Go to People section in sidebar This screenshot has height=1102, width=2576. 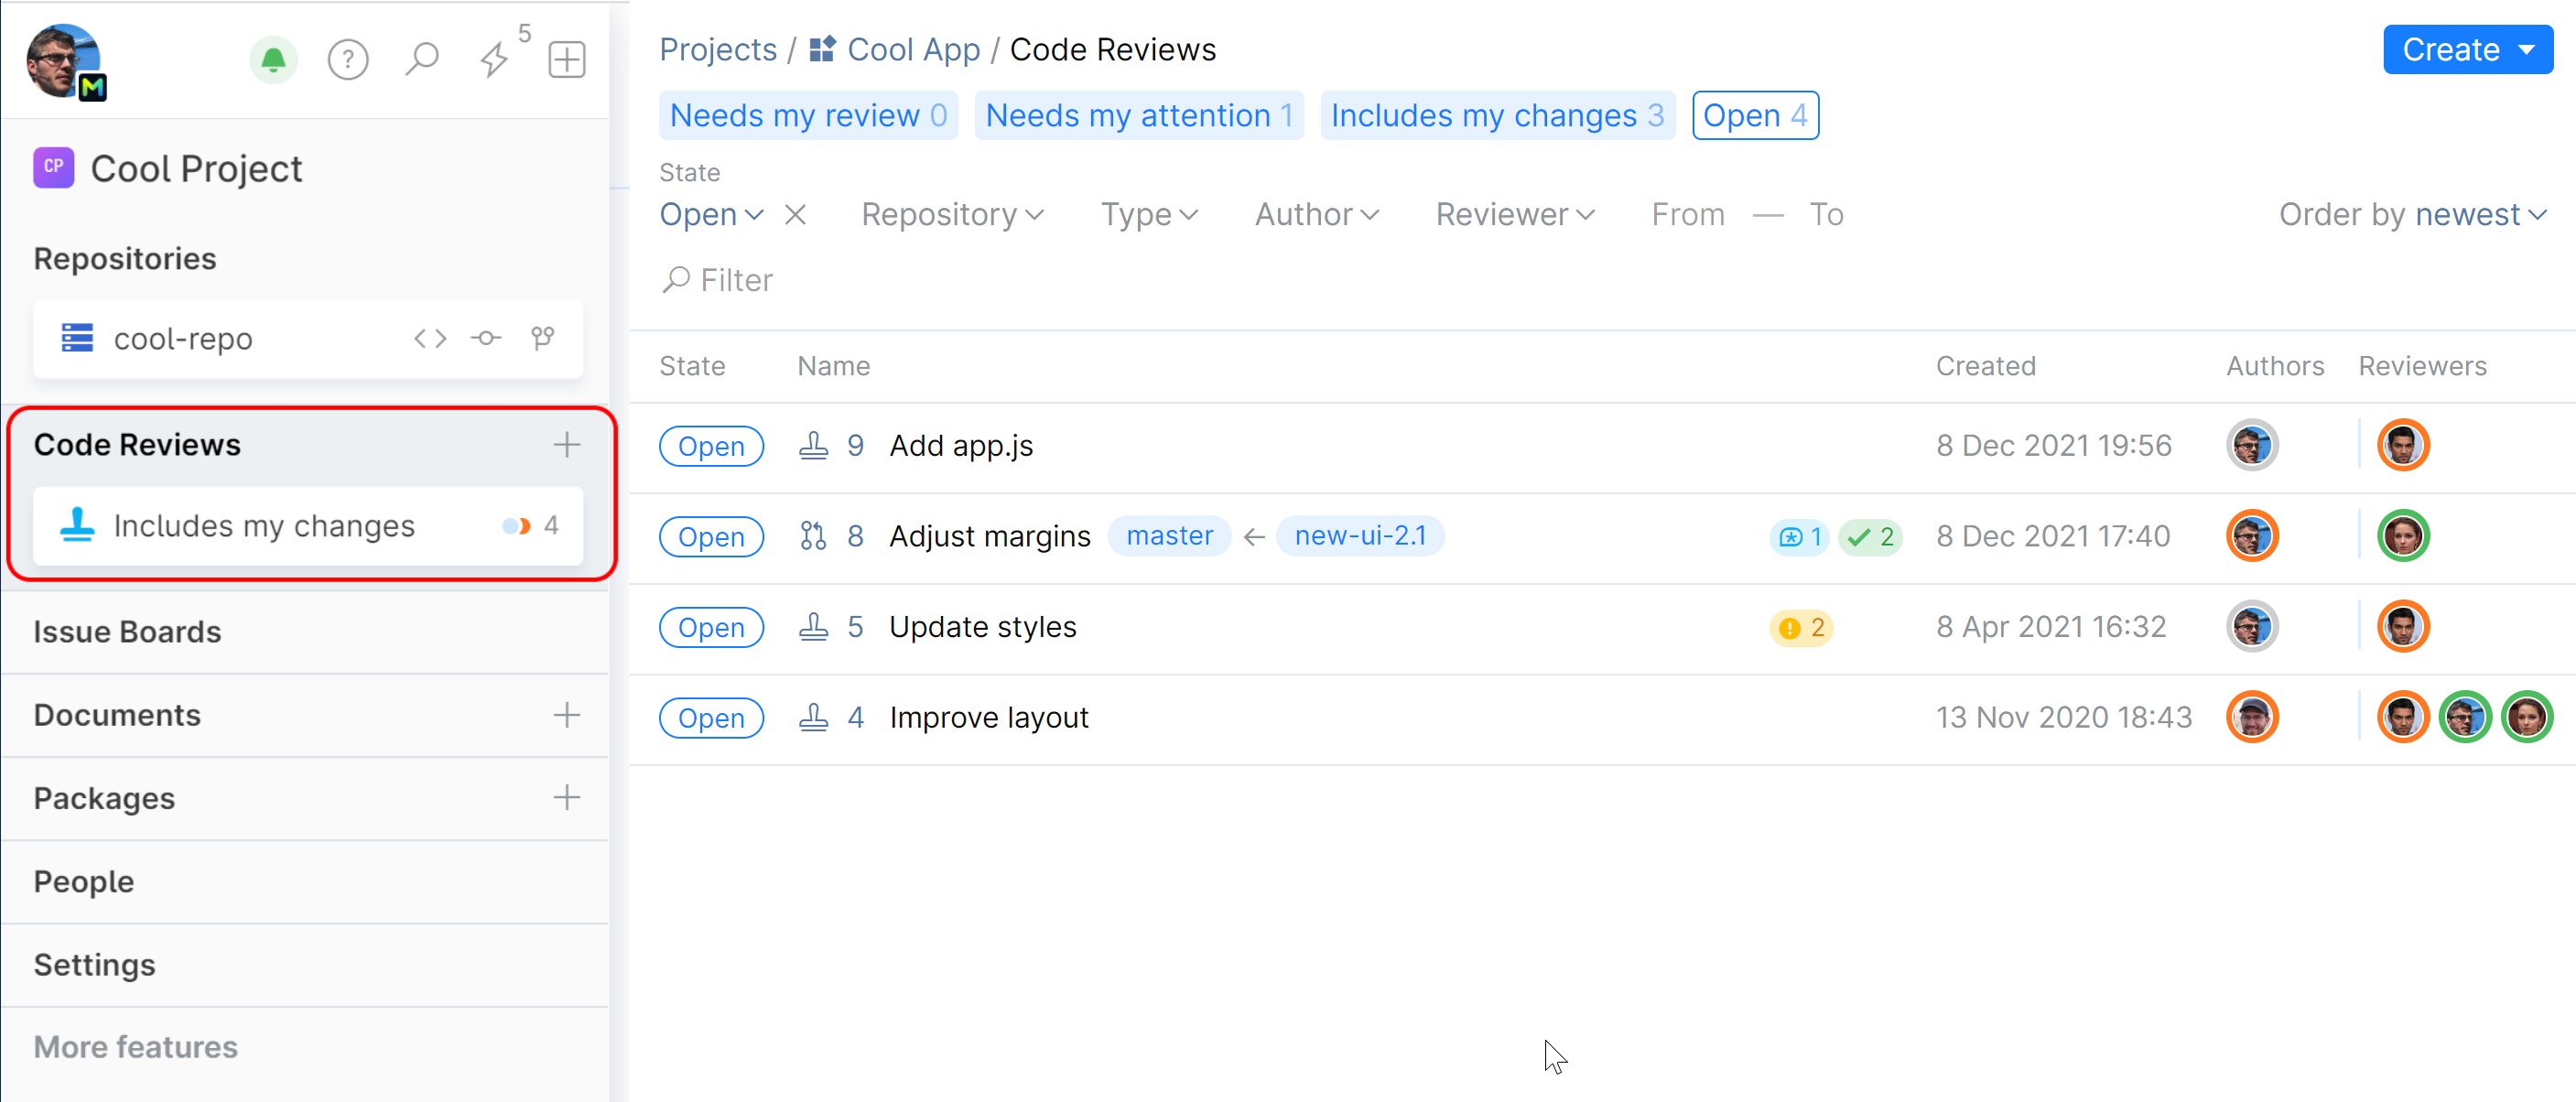[x=84, y=881]
